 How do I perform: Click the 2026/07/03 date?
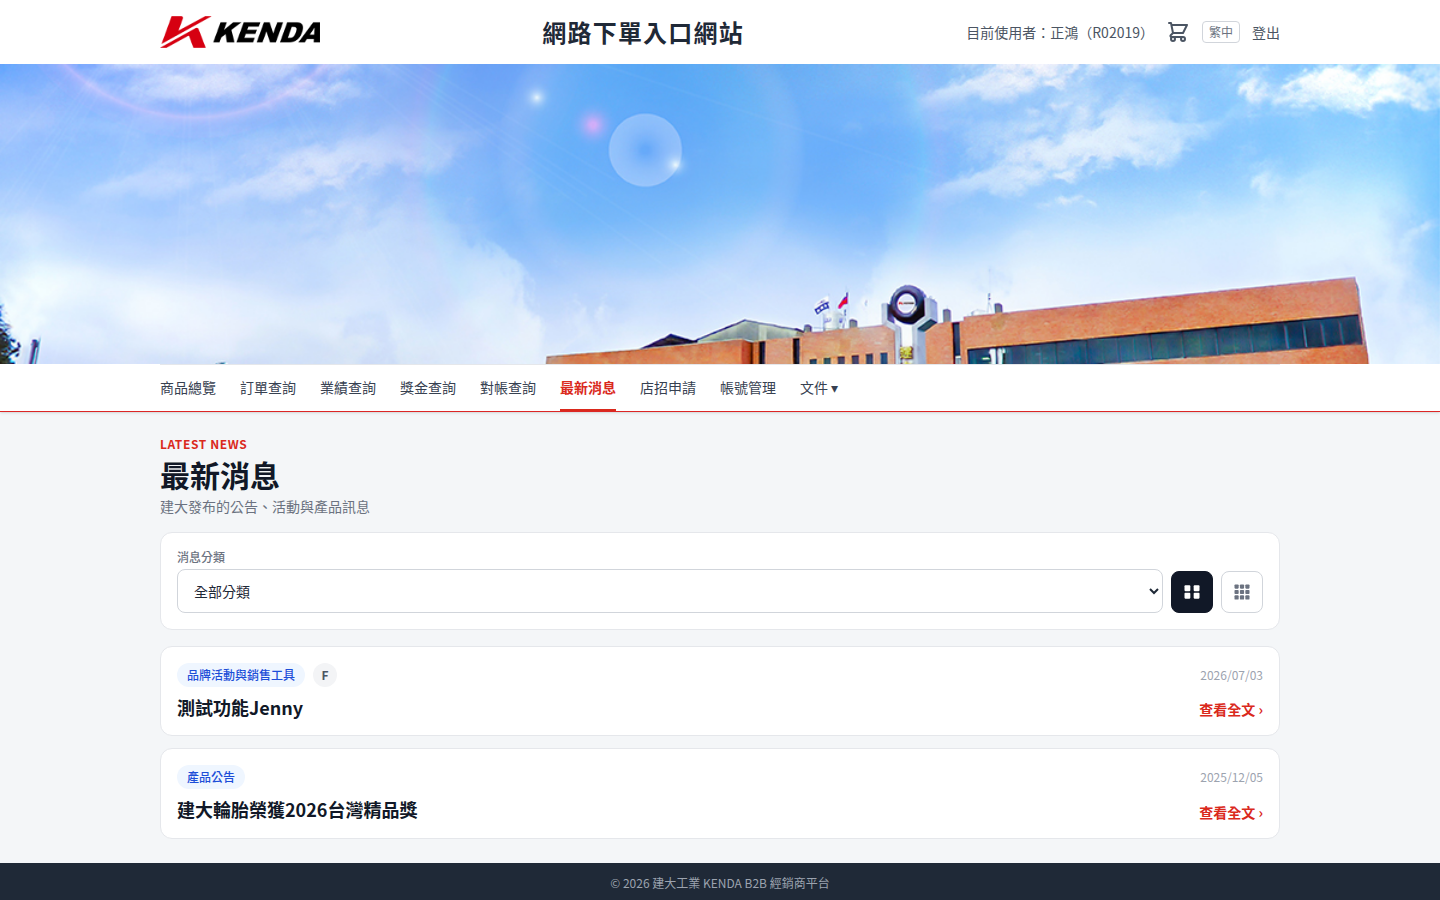point(1231,676)
